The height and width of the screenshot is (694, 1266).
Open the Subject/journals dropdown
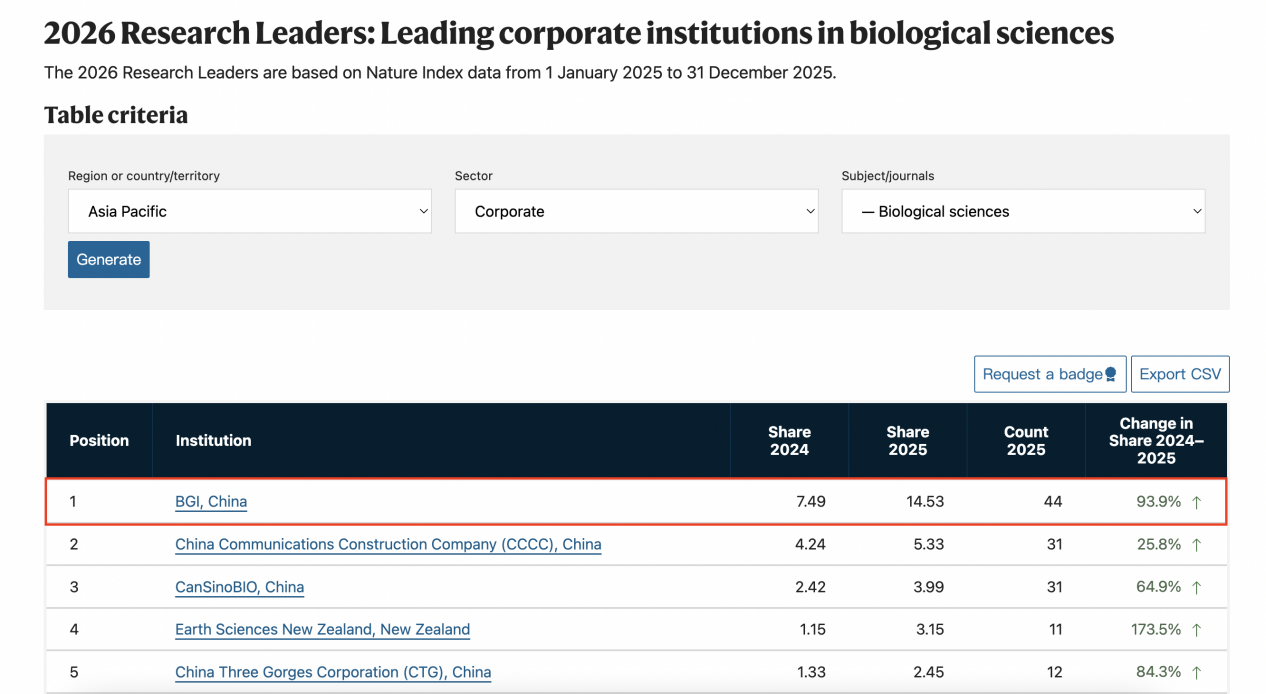[1023, 211]
